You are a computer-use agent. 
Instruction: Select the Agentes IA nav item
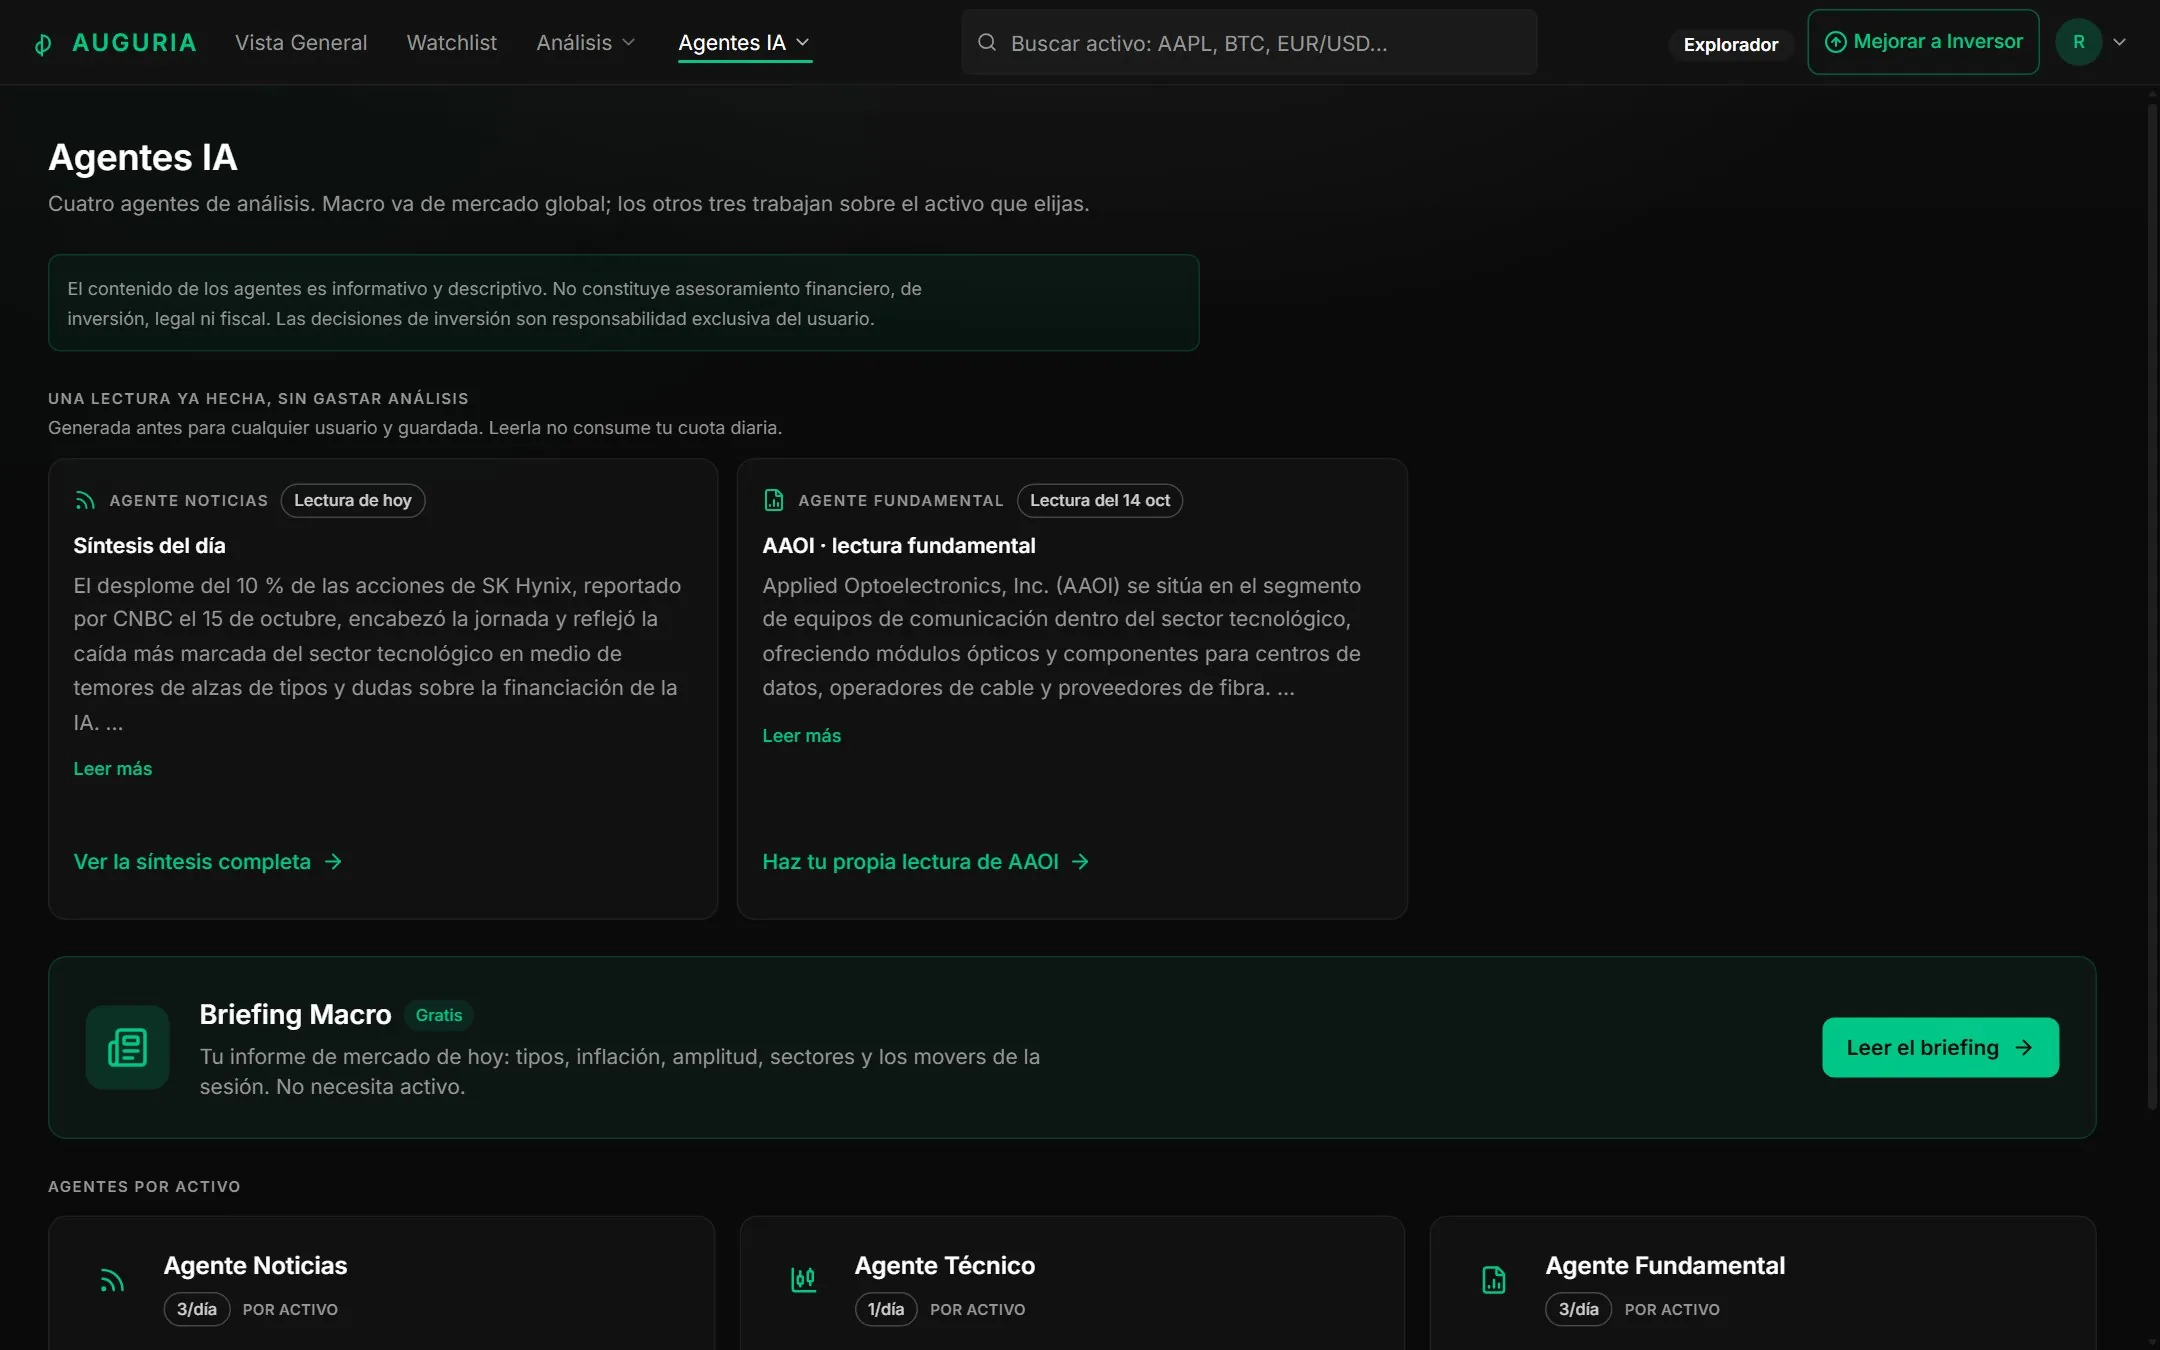pos(744,43)
